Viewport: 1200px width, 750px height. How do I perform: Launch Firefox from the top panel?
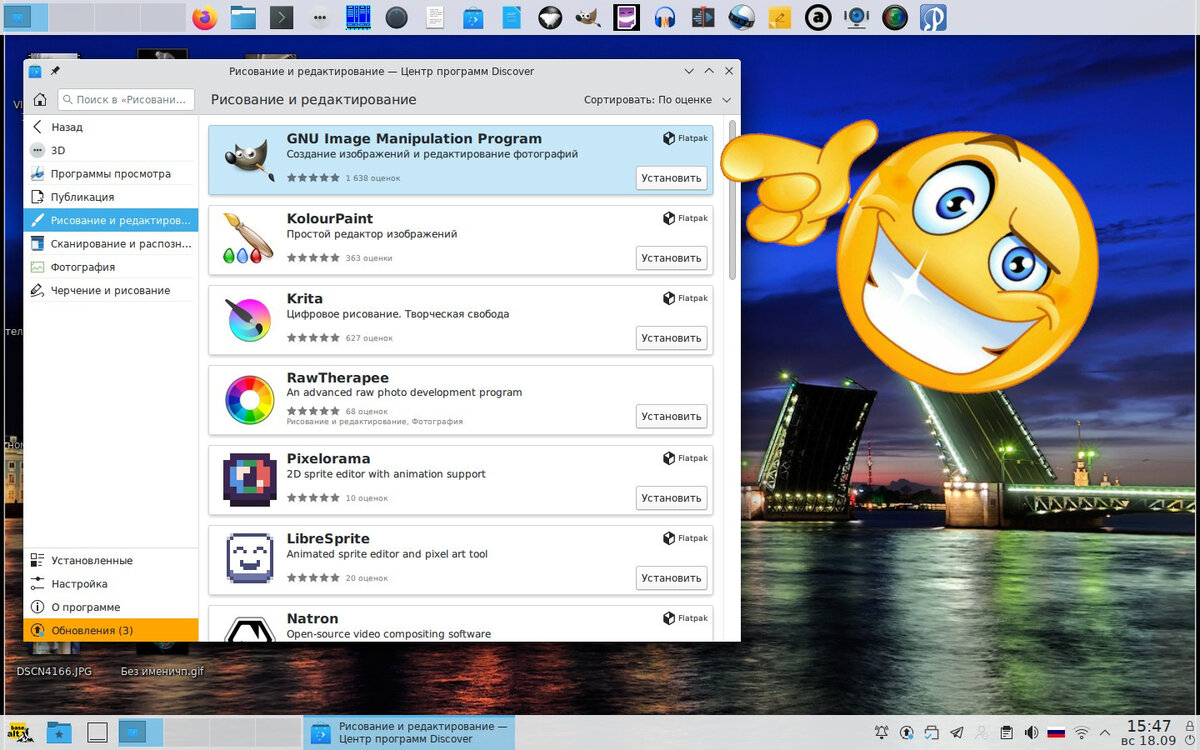coord(204,17)
